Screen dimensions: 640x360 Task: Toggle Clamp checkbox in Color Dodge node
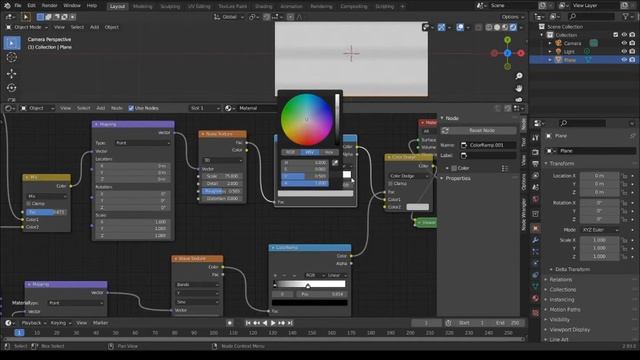(391, 184)
